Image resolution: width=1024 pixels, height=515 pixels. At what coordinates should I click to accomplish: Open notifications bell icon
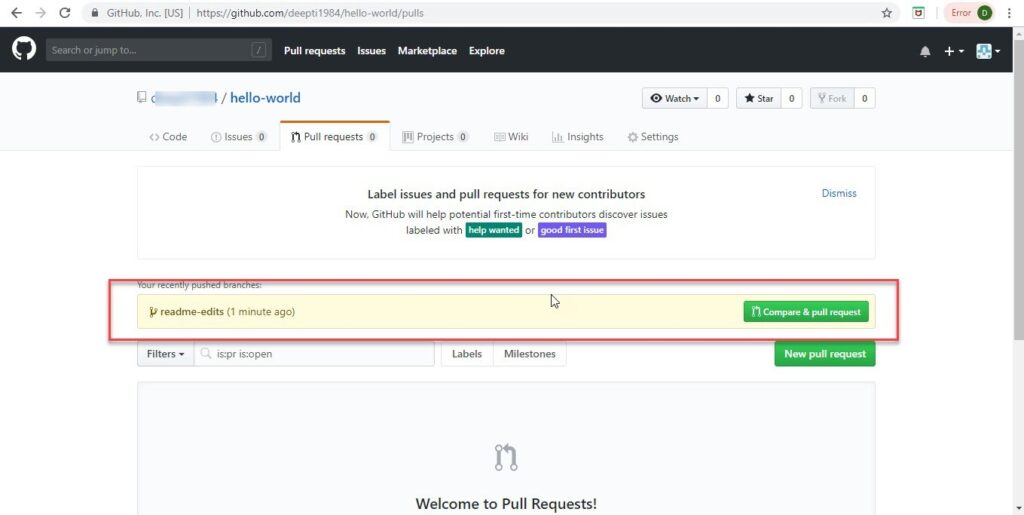(x=925, y=51)
